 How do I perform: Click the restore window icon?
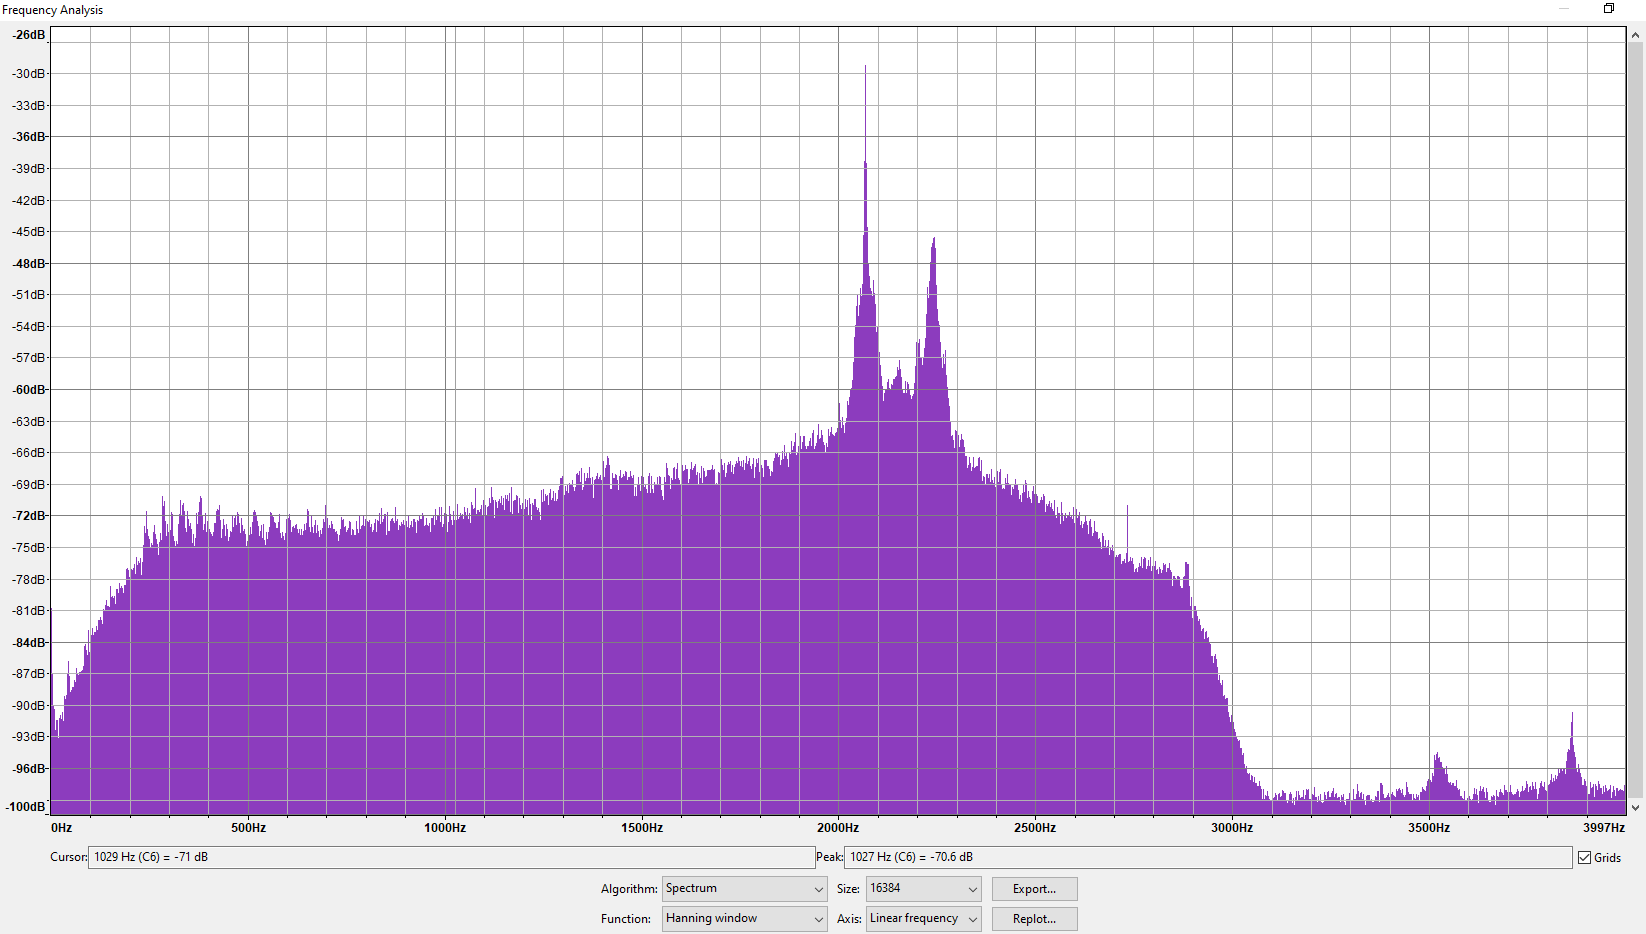(1609, 9)
